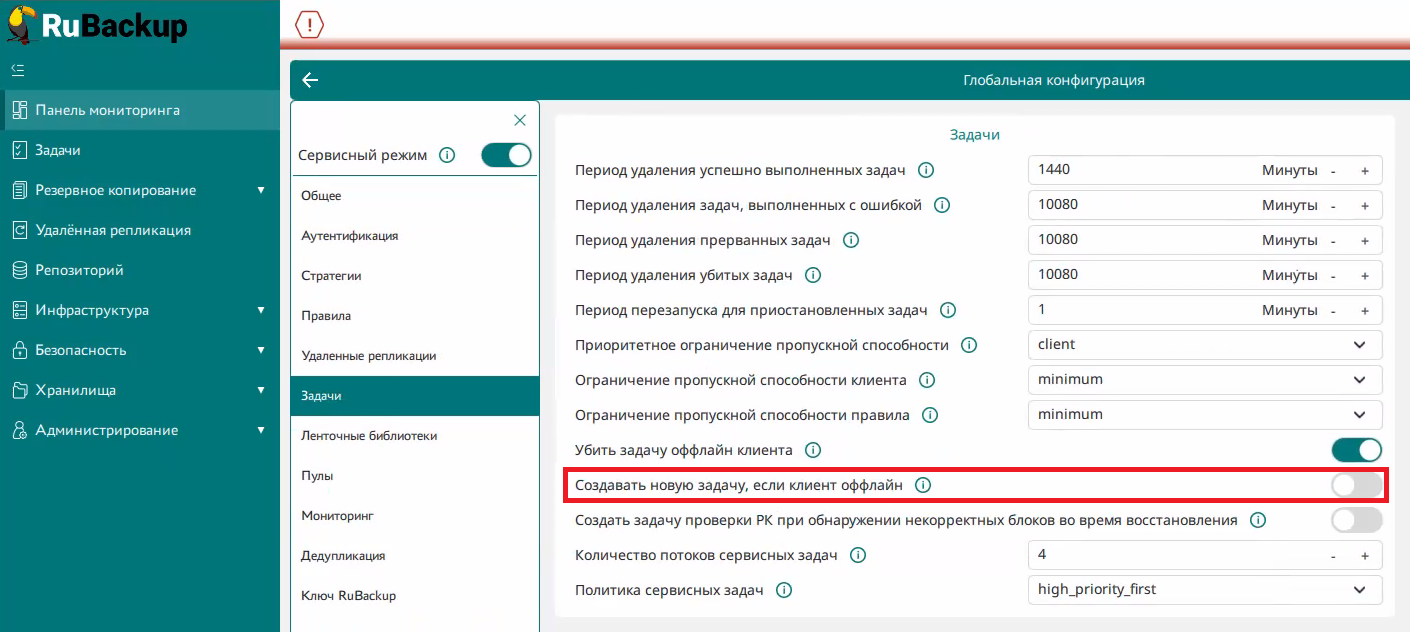This screenshot has height=632, width=1410.
Task: Decrease Количество потоков сервисных задач value
Action: 1333,556
